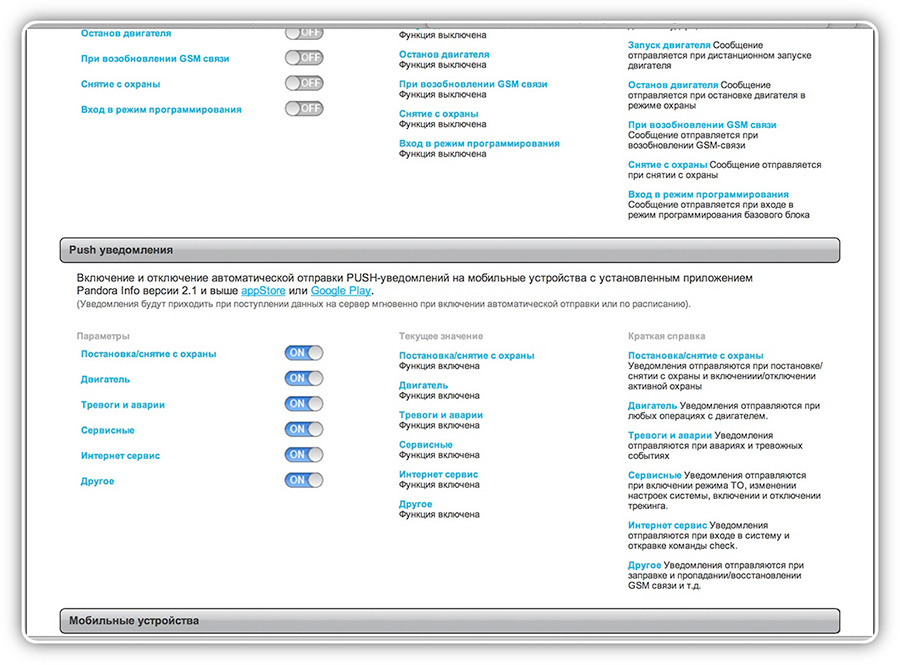Click Постановка/снятие с охраны parameter label
This screenshot has height=665, width=900.
coord(149,354)
